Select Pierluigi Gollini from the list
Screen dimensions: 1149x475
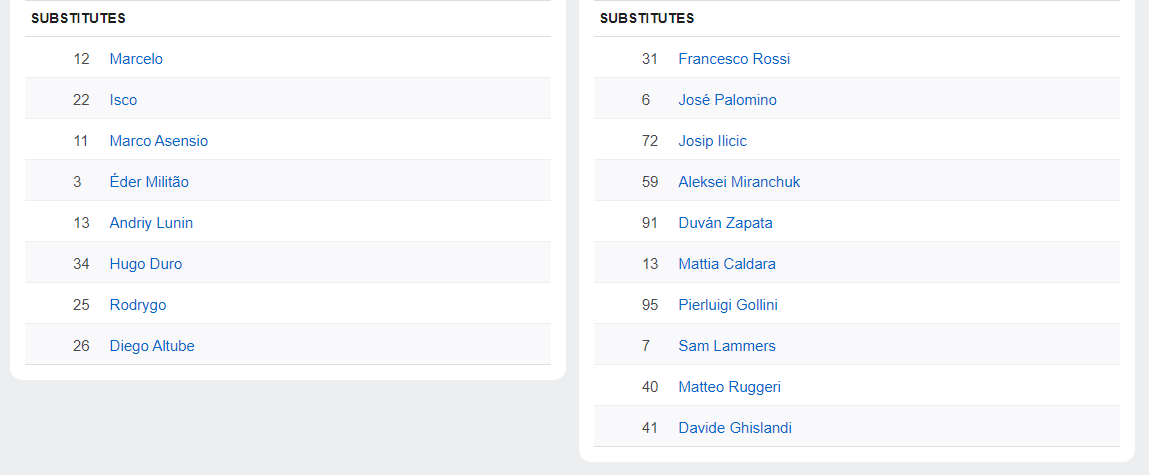(728, 305)
